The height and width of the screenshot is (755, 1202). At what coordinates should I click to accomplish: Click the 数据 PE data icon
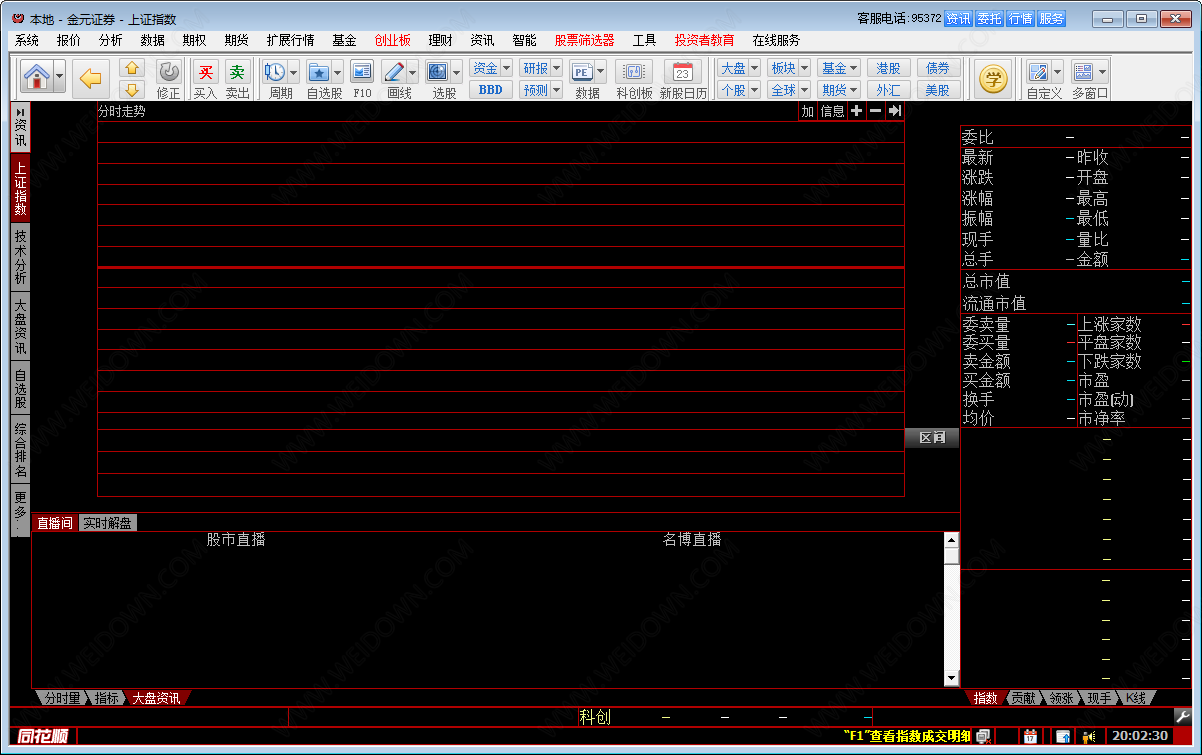582,72
